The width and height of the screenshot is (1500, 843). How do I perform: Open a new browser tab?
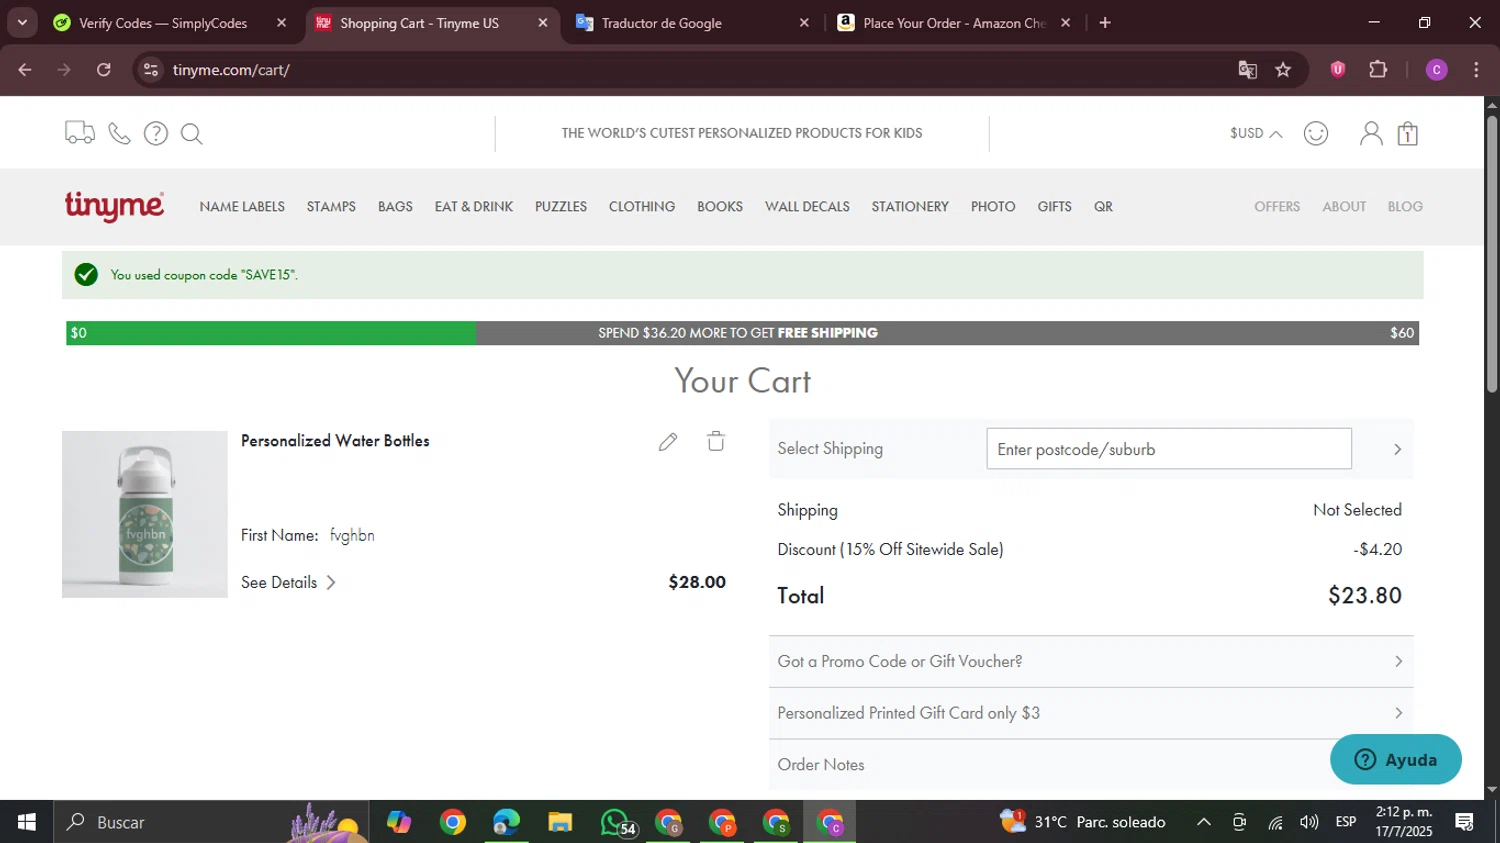point(1105,23)
